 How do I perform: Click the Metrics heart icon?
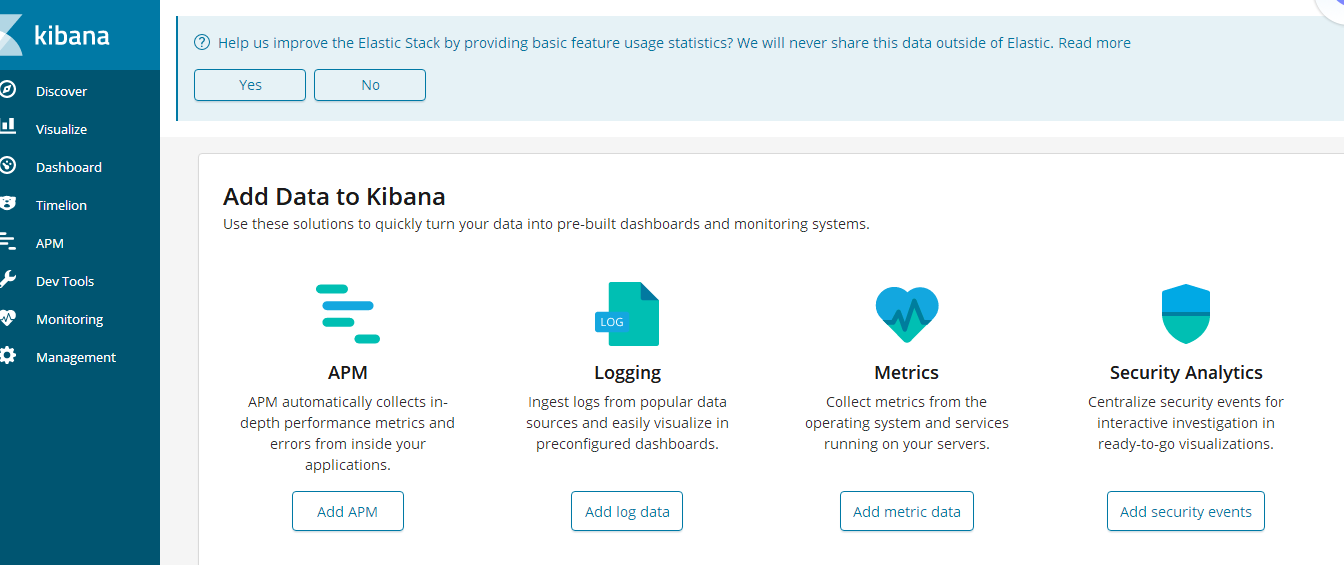tap(906, 314)
